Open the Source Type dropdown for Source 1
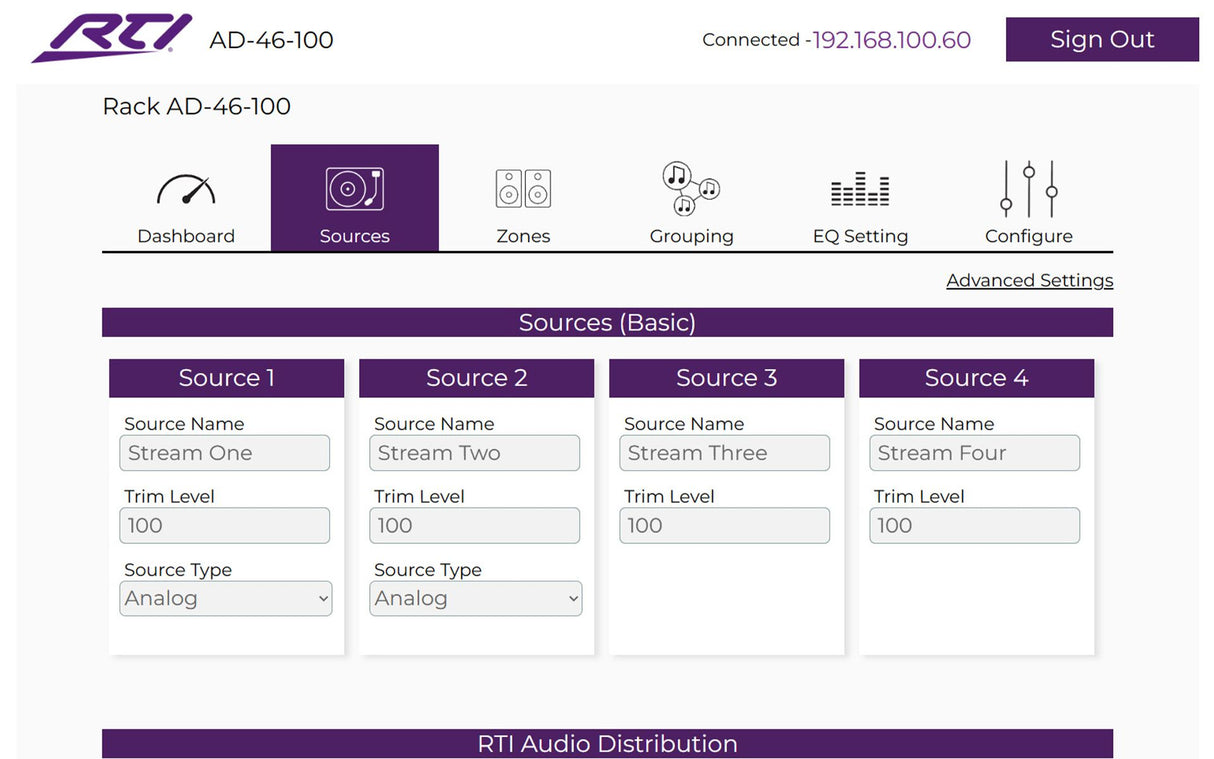The image size is (1214, 759). click(x=225, y=598)
